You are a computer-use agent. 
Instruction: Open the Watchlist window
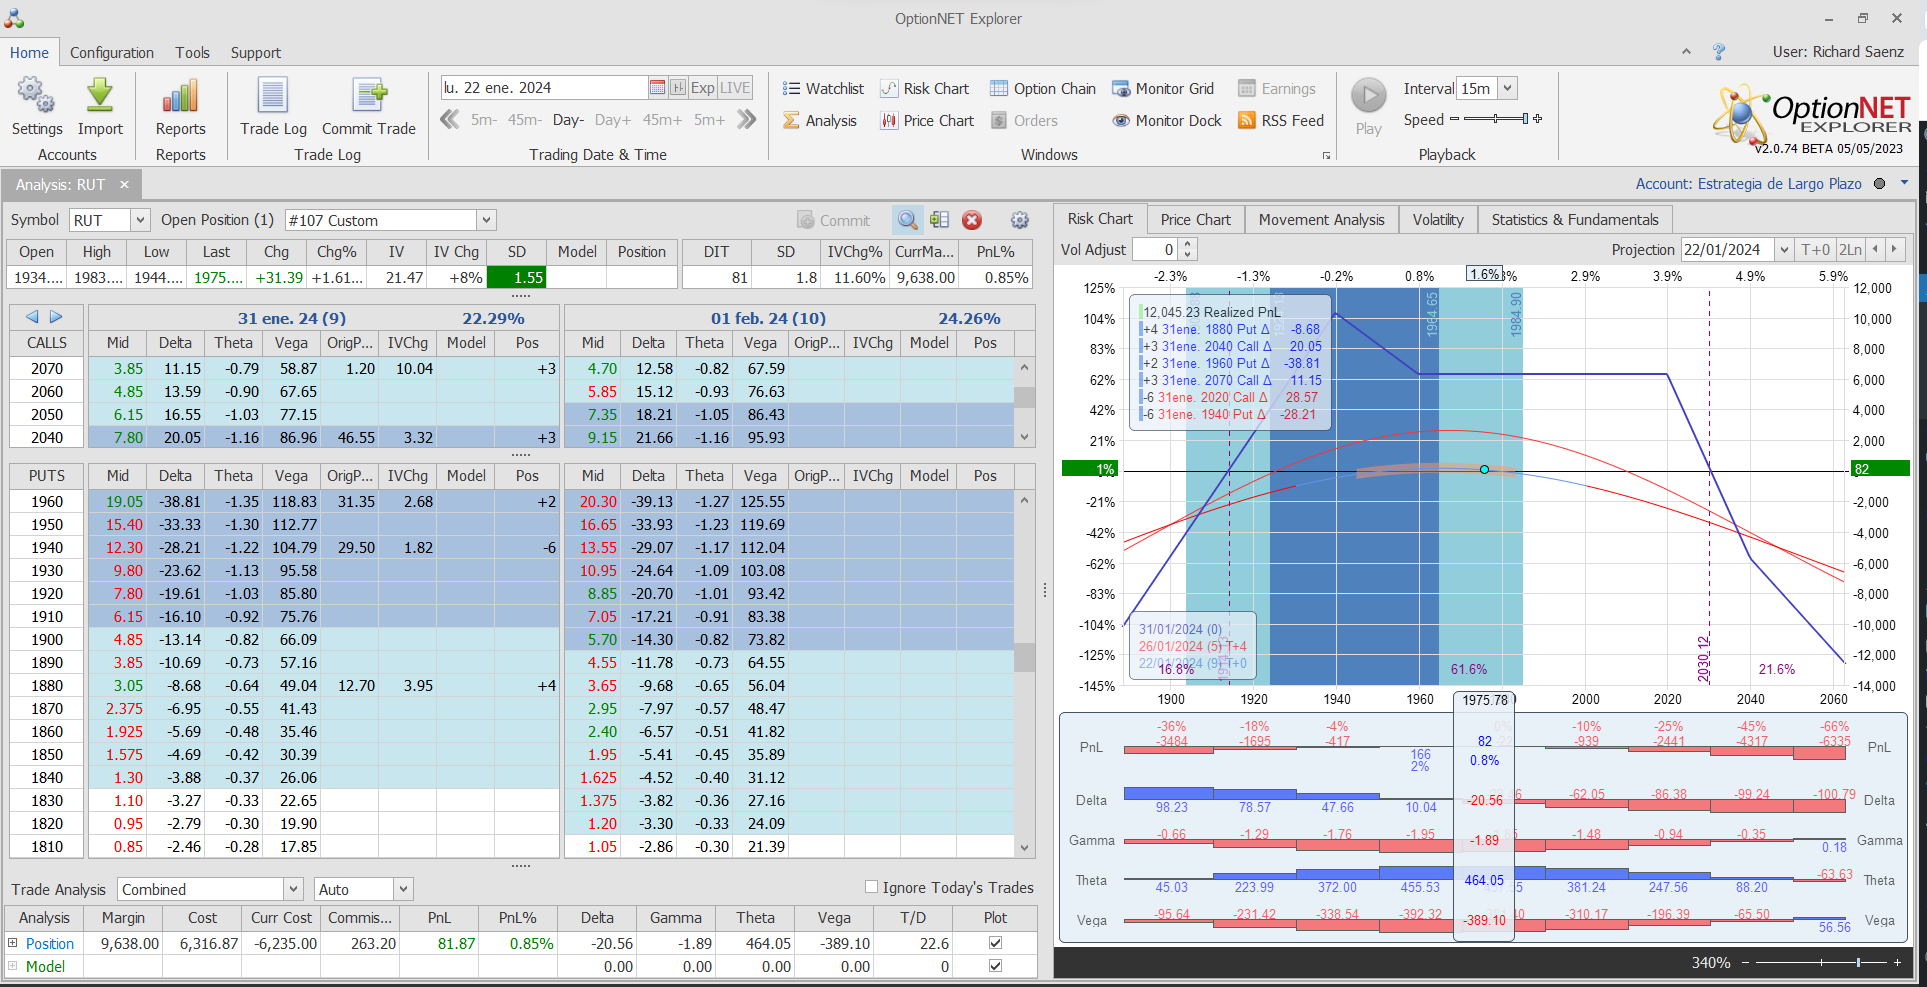[x=823, y=89]
